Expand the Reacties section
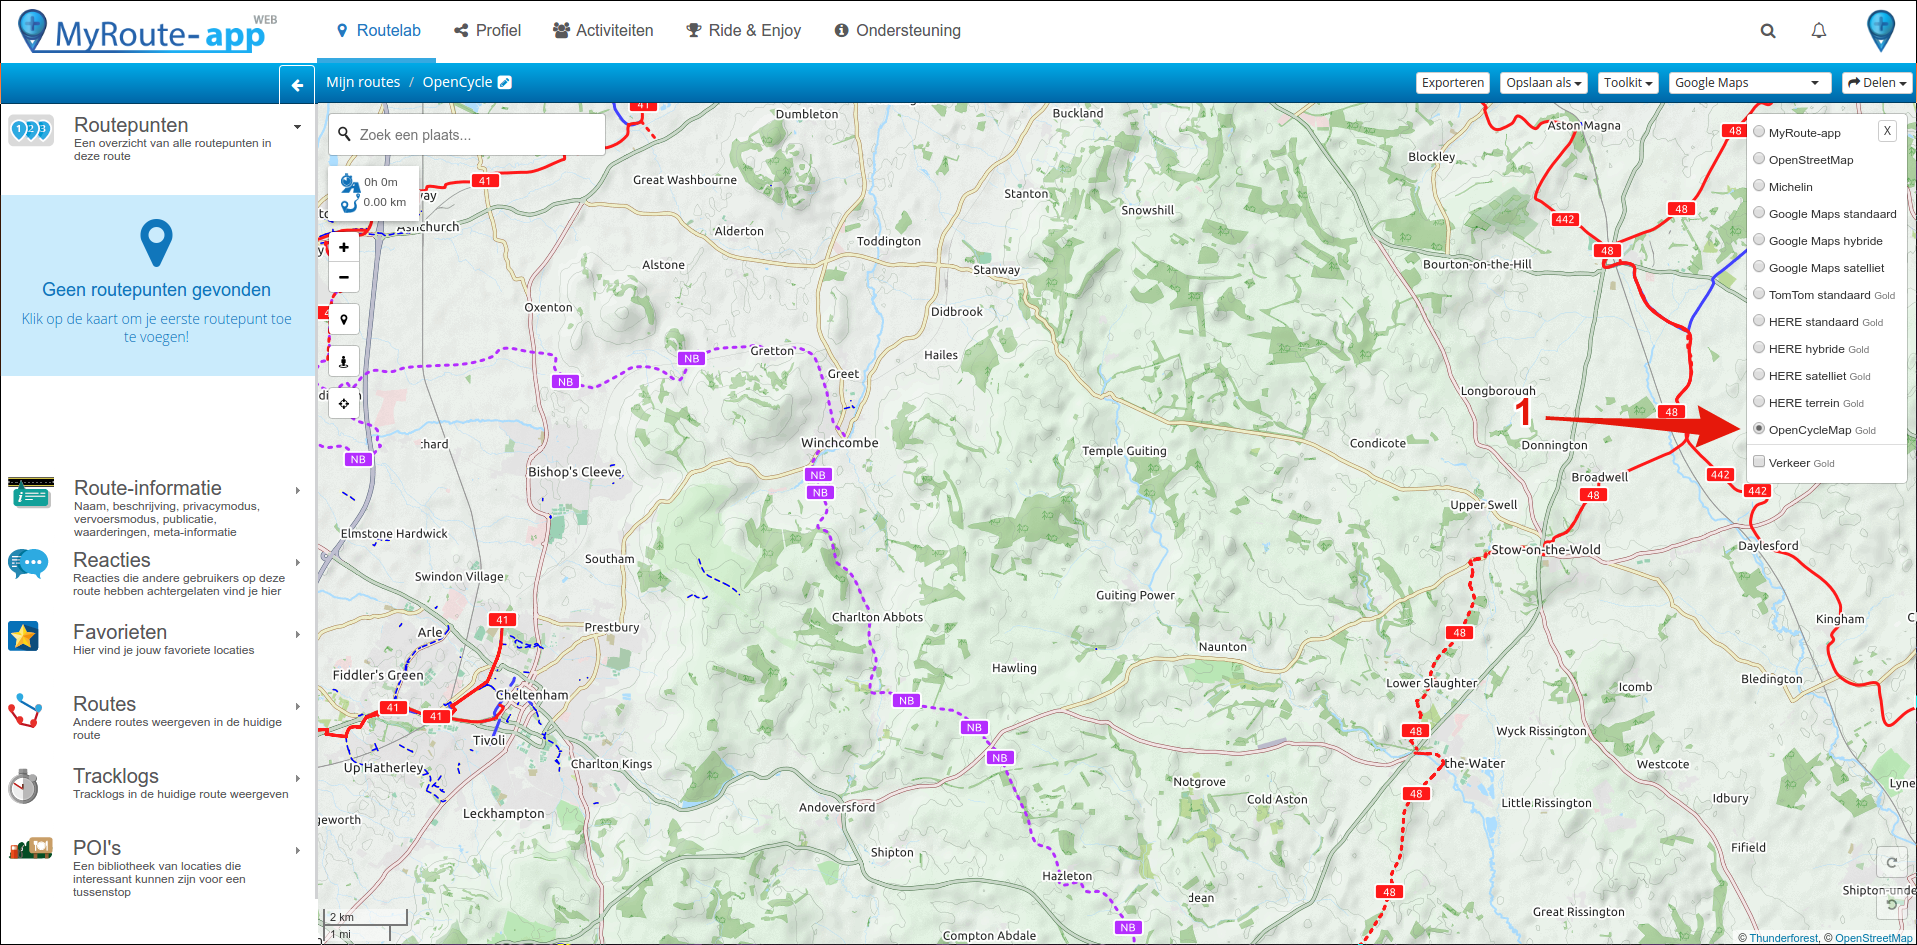Viewport: 1917px width, 945px height. tap(298, 562)
